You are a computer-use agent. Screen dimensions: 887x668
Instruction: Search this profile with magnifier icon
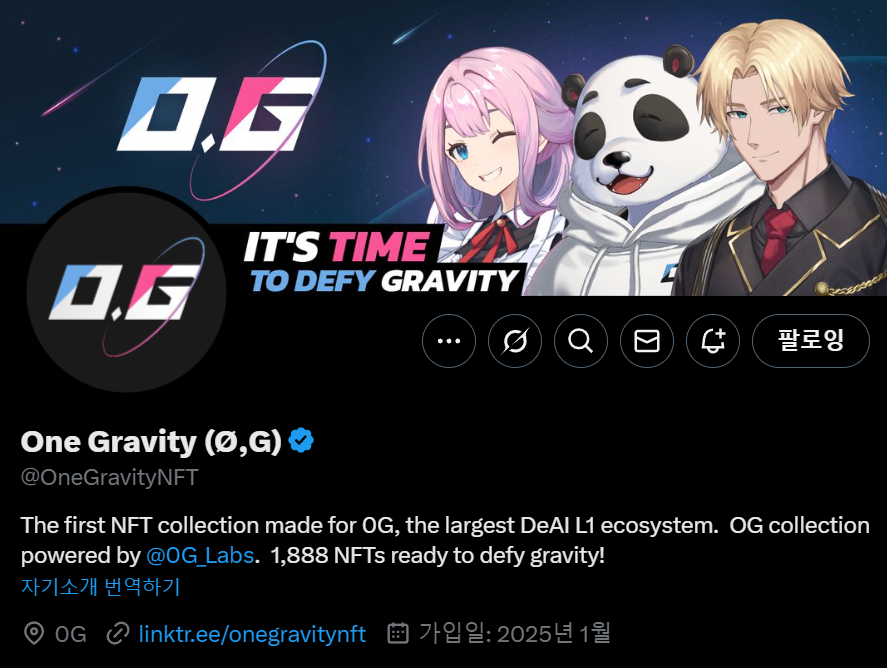point(581,341)
